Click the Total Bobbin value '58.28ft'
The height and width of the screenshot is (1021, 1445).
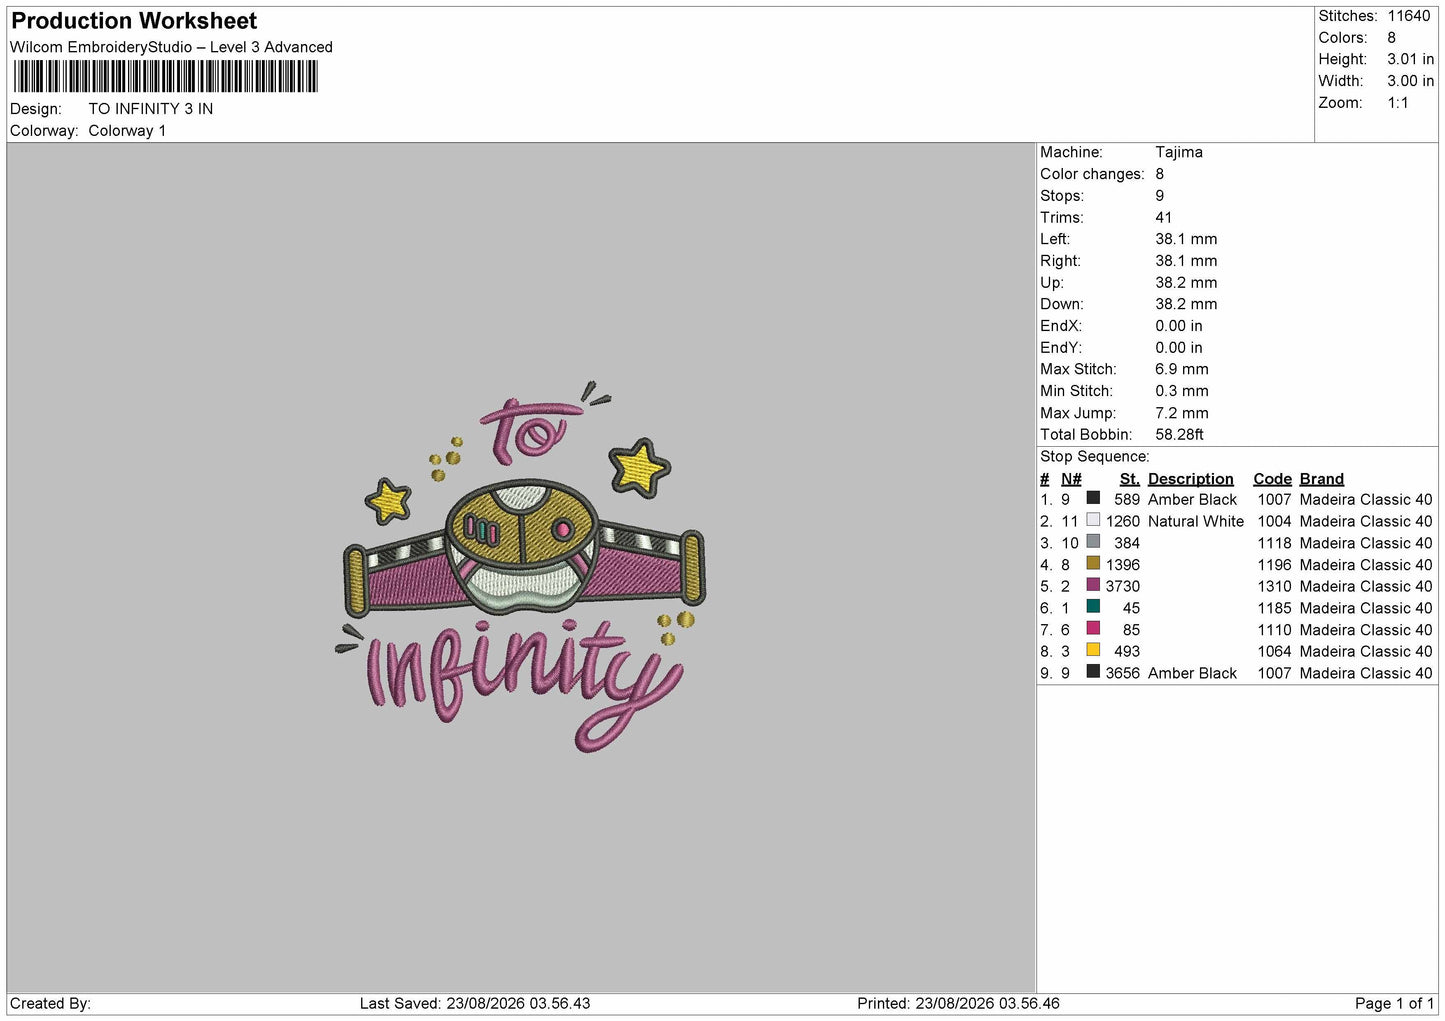tap(1180, 435)
